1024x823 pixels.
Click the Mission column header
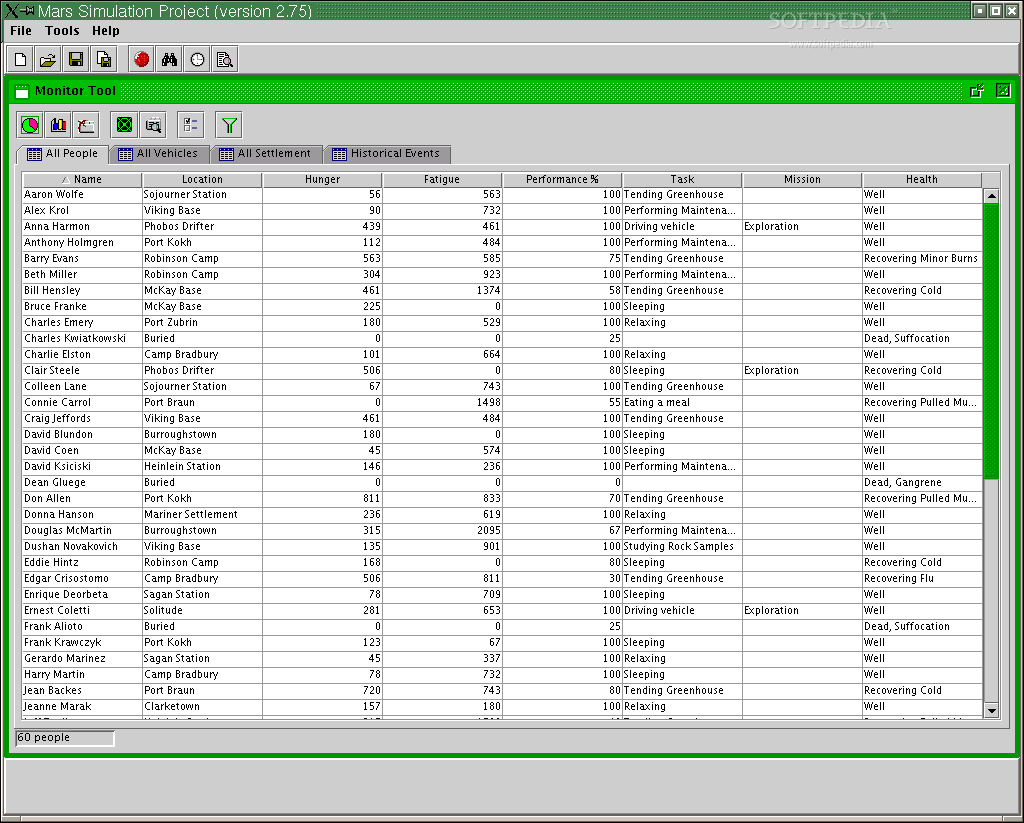[x=802, y=180]
